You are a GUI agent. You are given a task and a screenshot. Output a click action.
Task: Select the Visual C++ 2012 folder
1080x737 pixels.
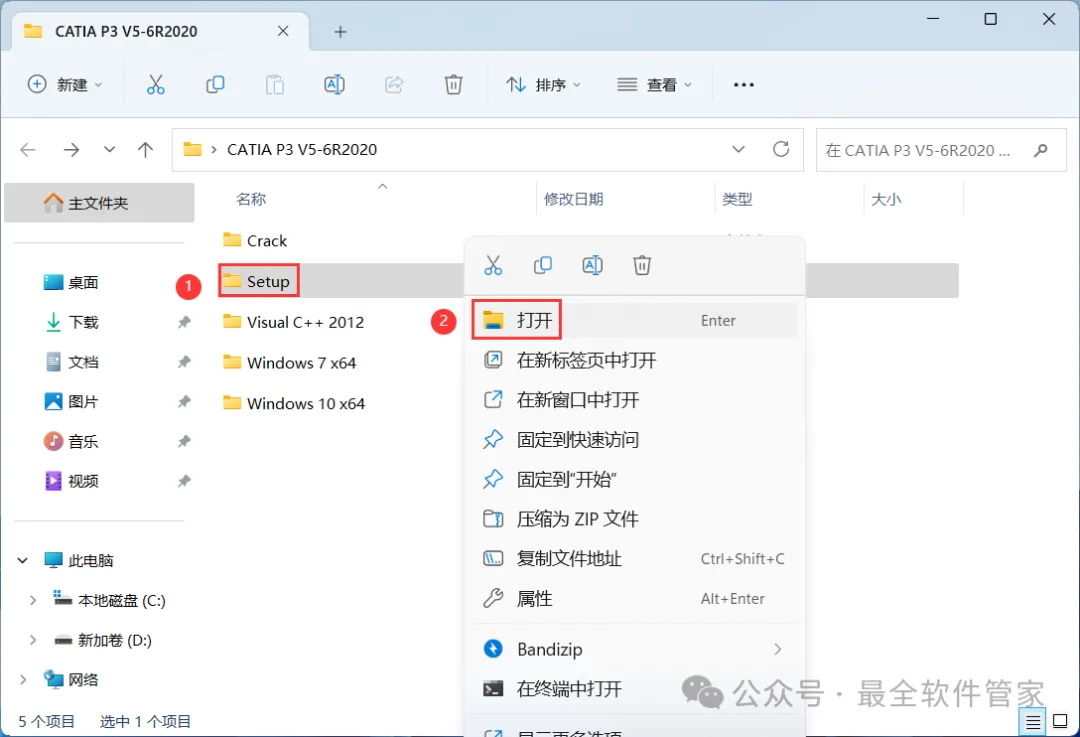(x=293, y=322)
